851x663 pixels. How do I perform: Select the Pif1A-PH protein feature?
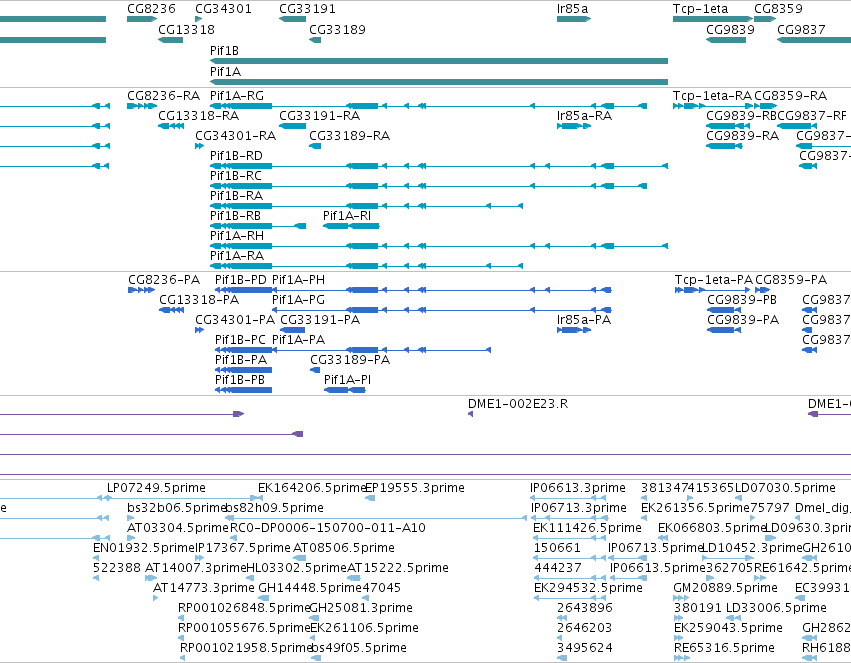coord(442,290)
